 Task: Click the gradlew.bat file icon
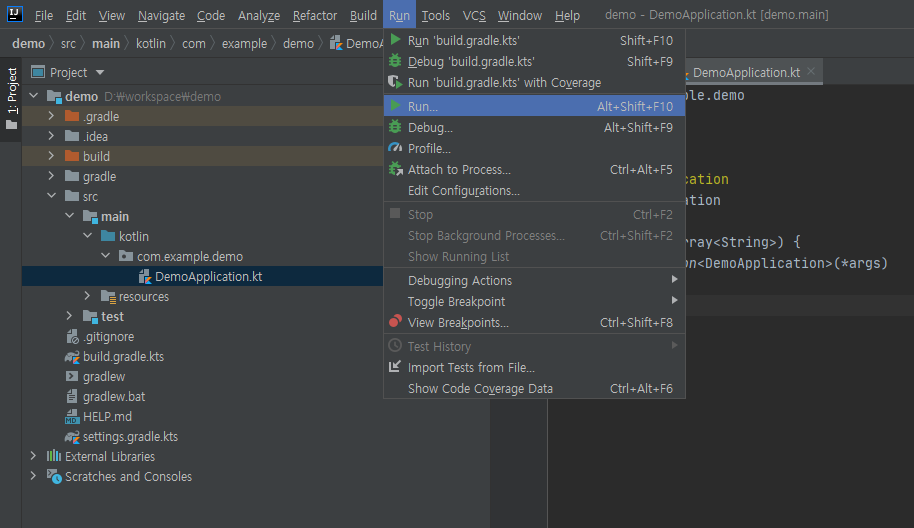tap(72, 396)
